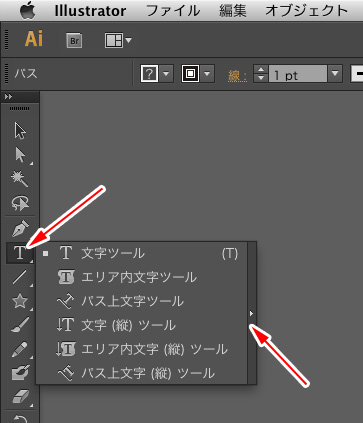The image size is (363, 423).
Task: Choose パス上文字ツール from the flyout
Action: pos(142,301)
